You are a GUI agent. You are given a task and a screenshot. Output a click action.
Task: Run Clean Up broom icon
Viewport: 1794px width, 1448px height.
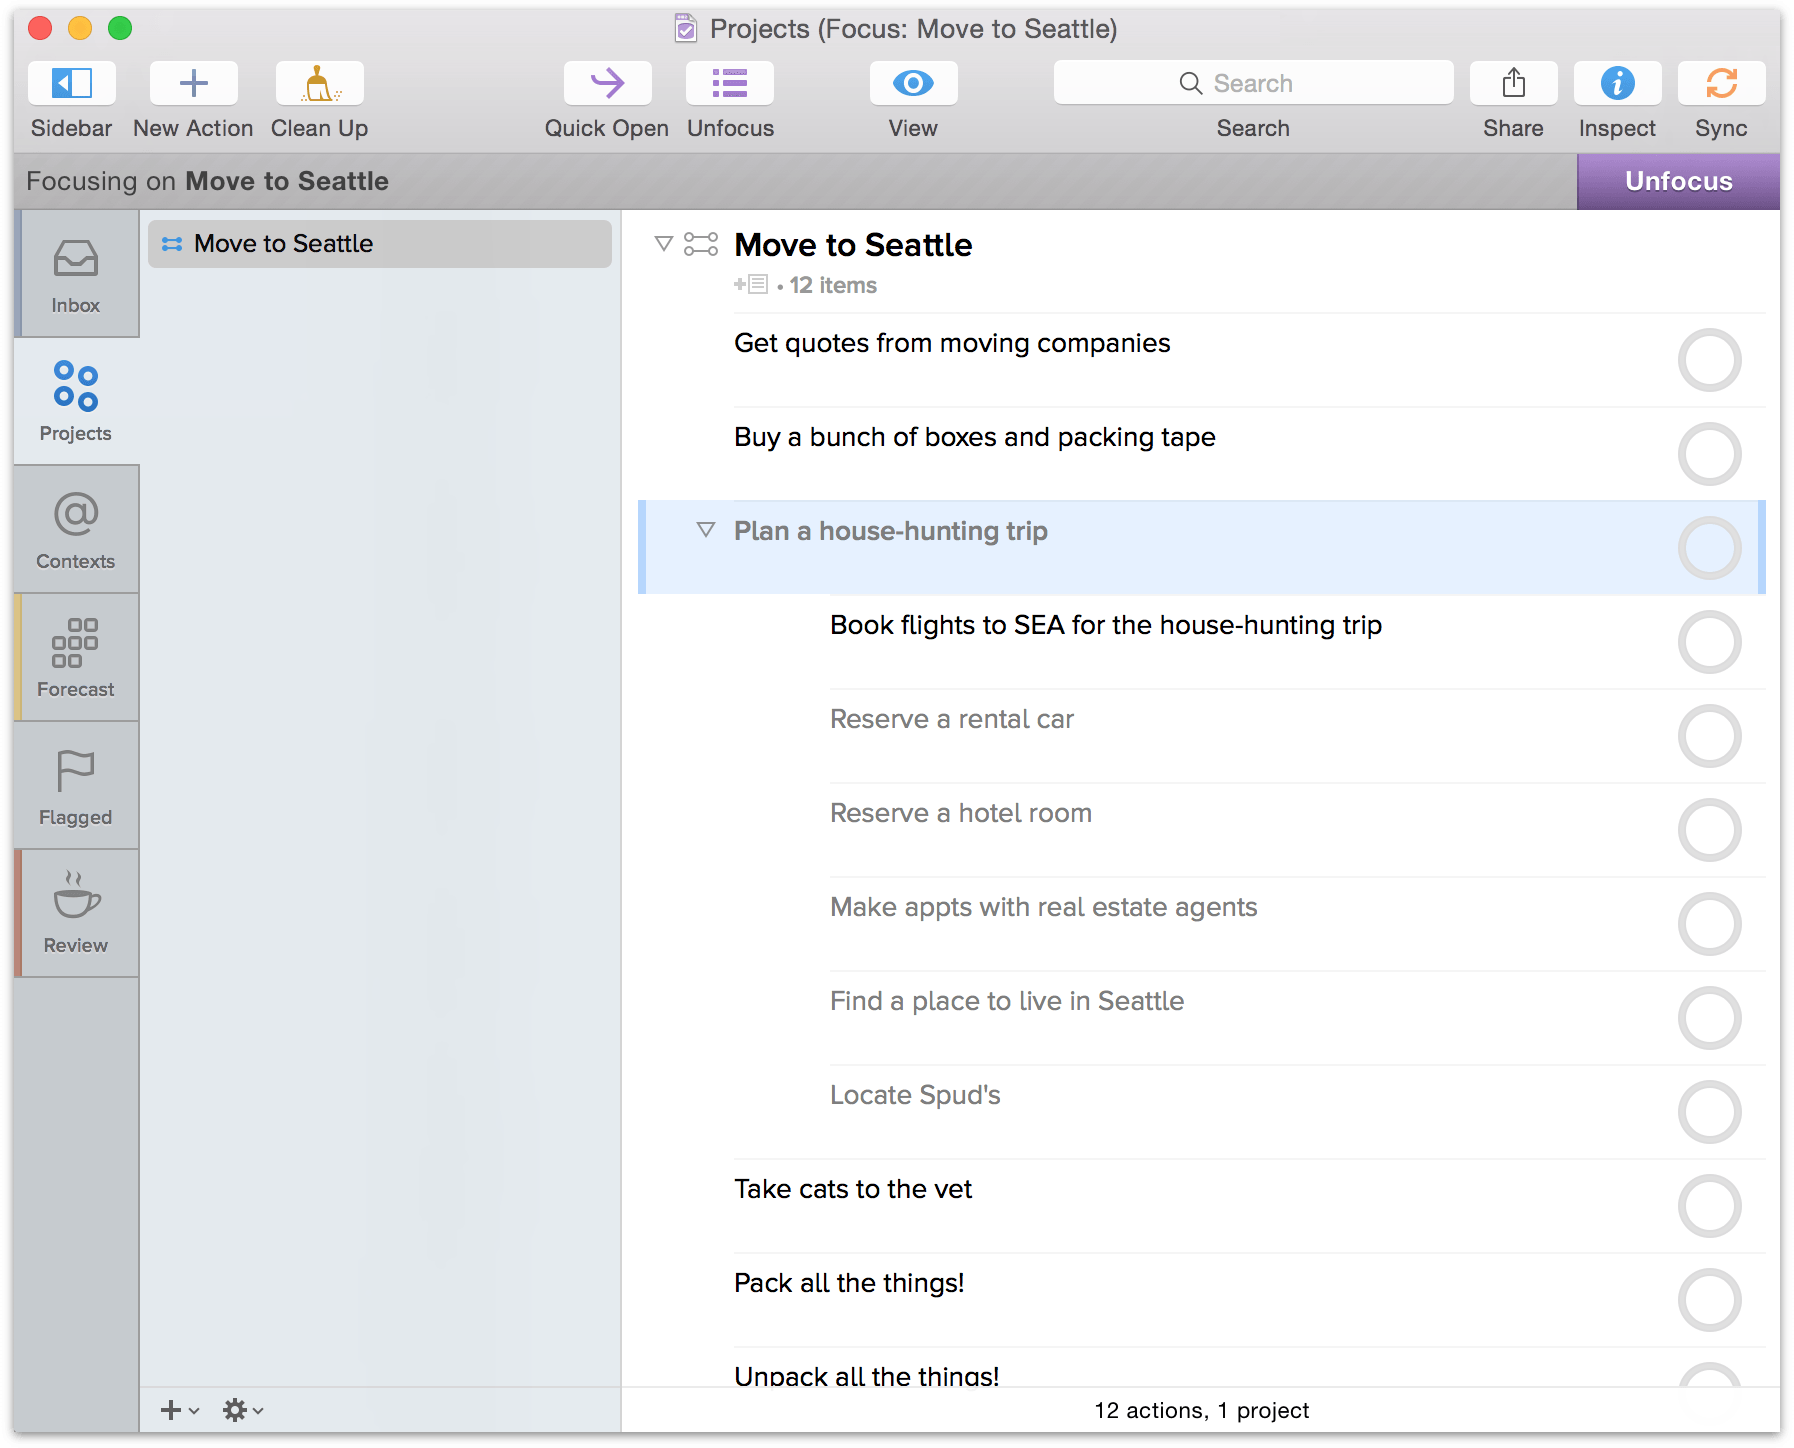[319, 83]
